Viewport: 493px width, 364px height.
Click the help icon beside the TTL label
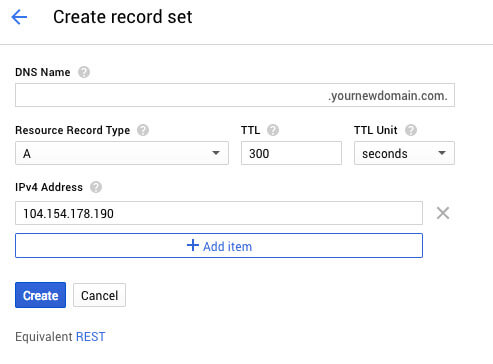pos(273,130)
